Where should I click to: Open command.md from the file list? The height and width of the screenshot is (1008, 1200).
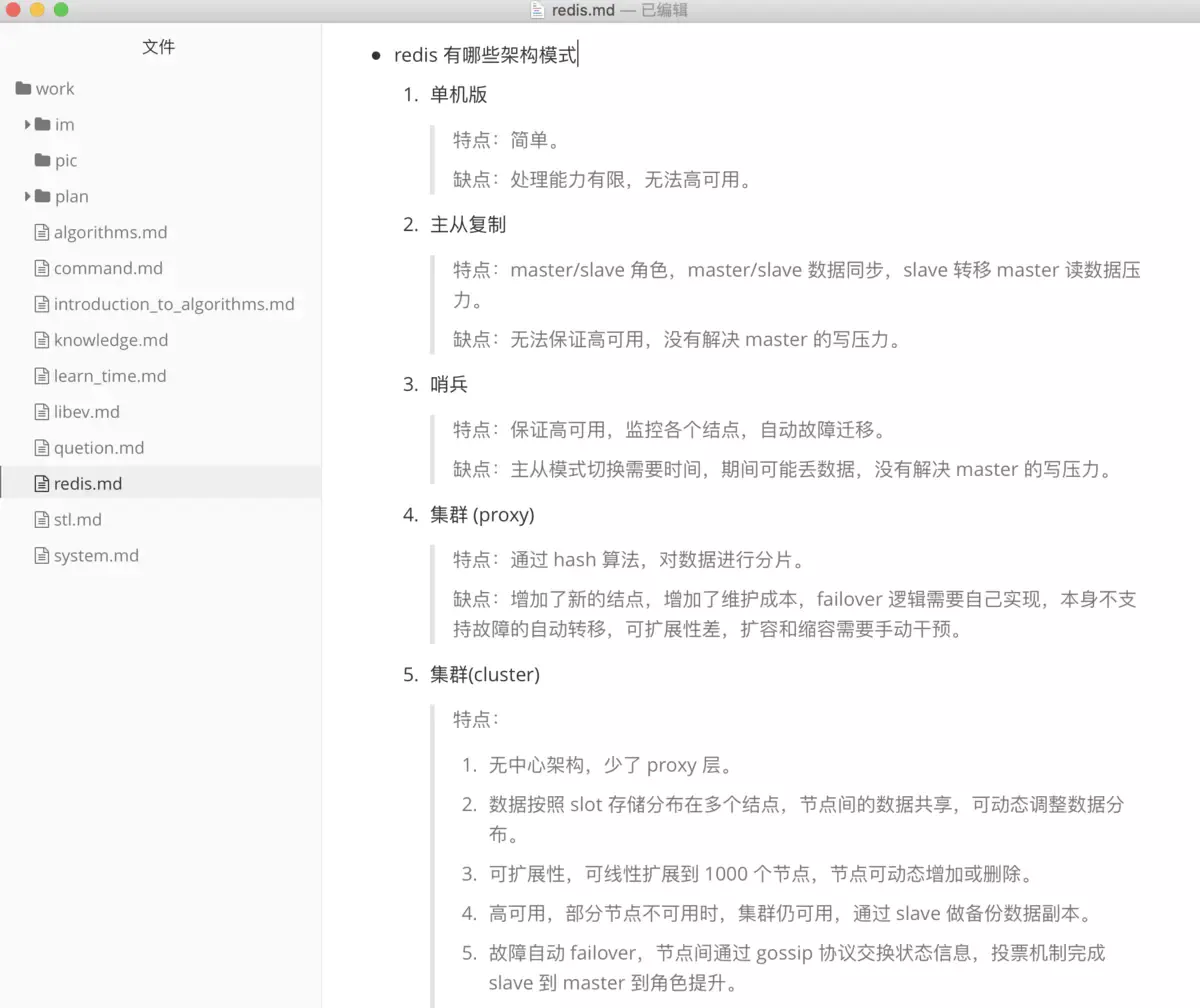108,269
